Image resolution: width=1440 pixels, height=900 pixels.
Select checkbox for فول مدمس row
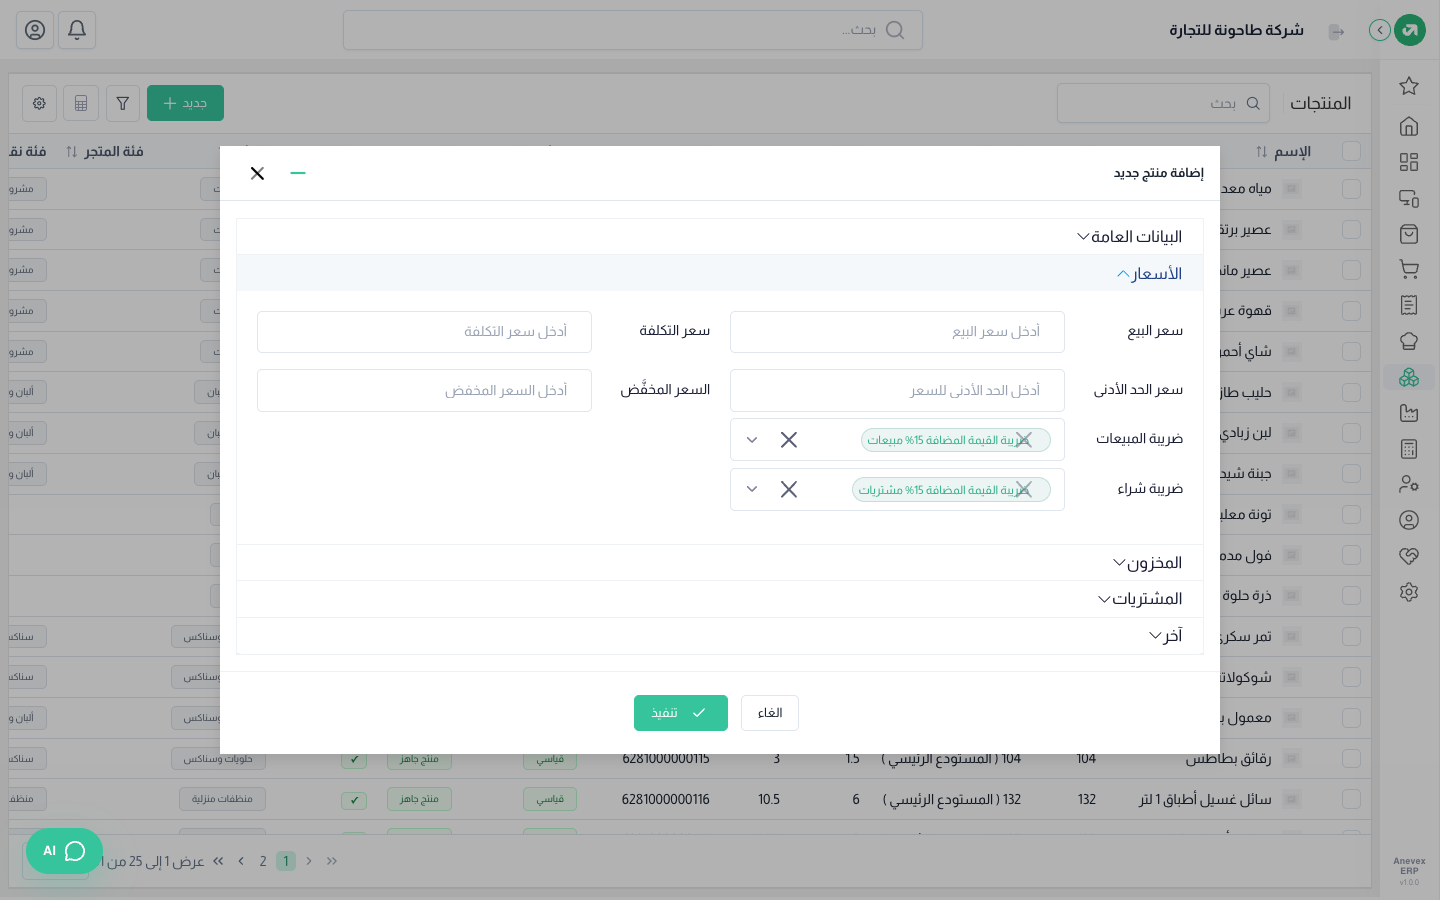[1352, 555]
